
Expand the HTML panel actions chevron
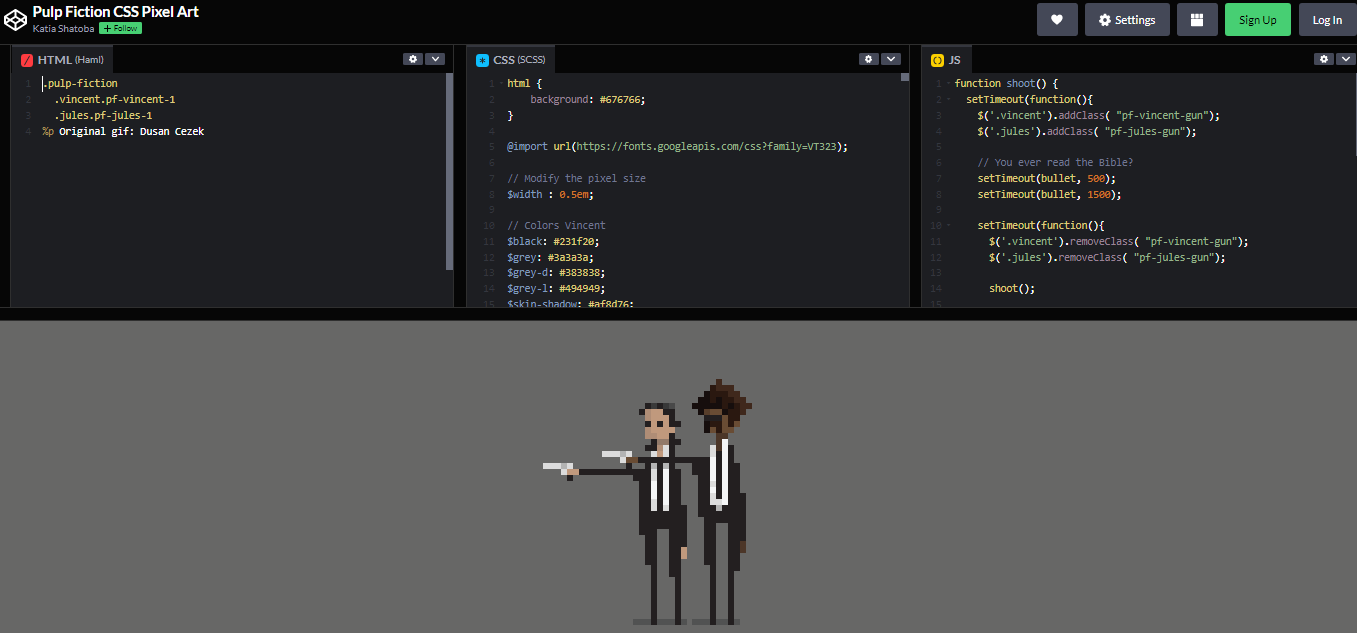point(435,59)
